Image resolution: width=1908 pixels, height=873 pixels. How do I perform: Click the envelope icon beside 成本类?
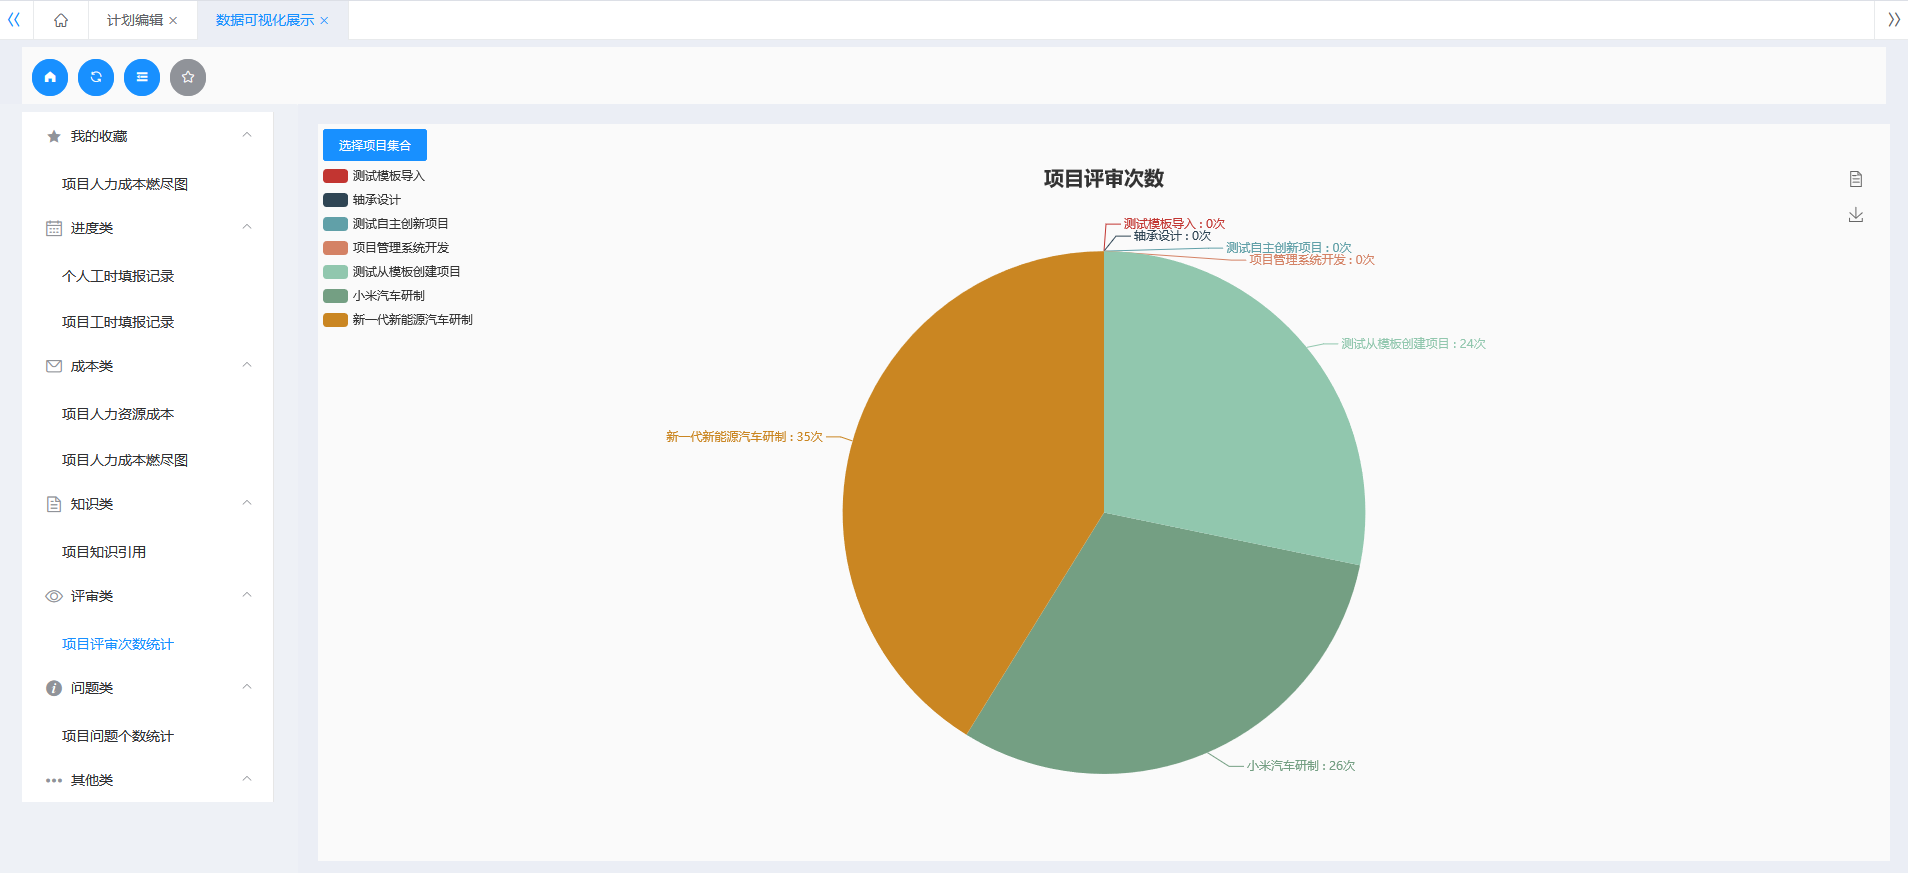pos(54,366)
